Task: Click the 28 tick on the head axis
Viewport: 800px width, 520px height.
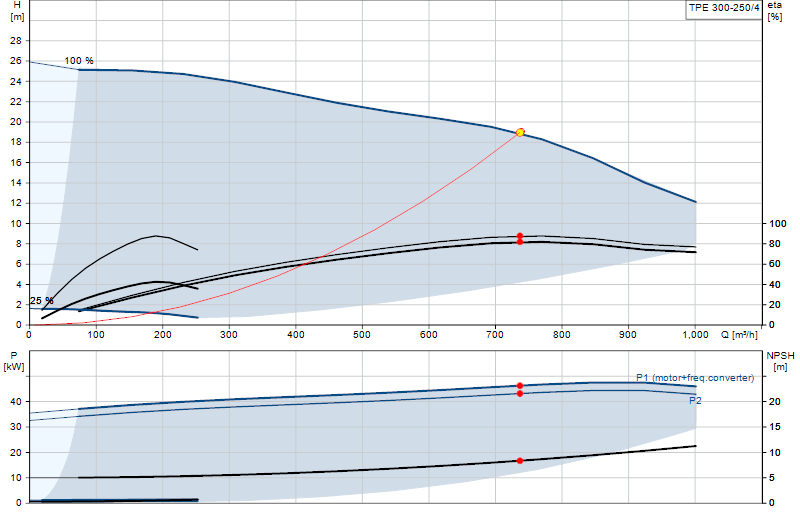Action: (16, 41)
